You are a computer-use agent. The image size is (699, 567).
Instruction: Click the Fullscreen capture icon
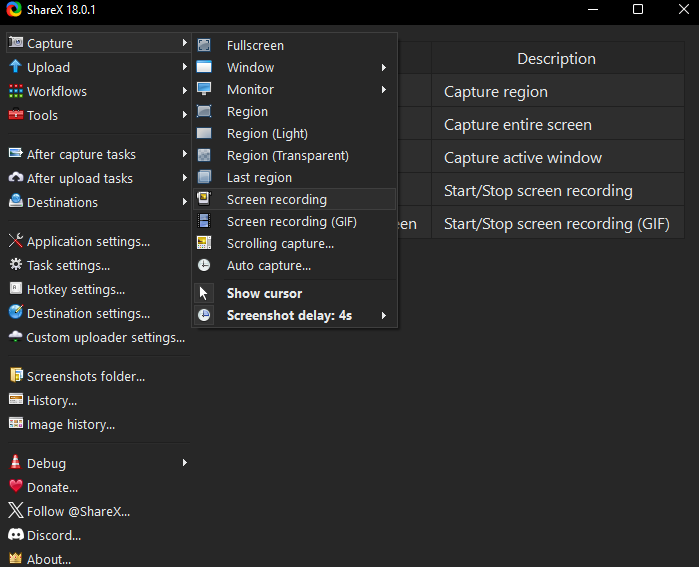[x=204, y=45]
